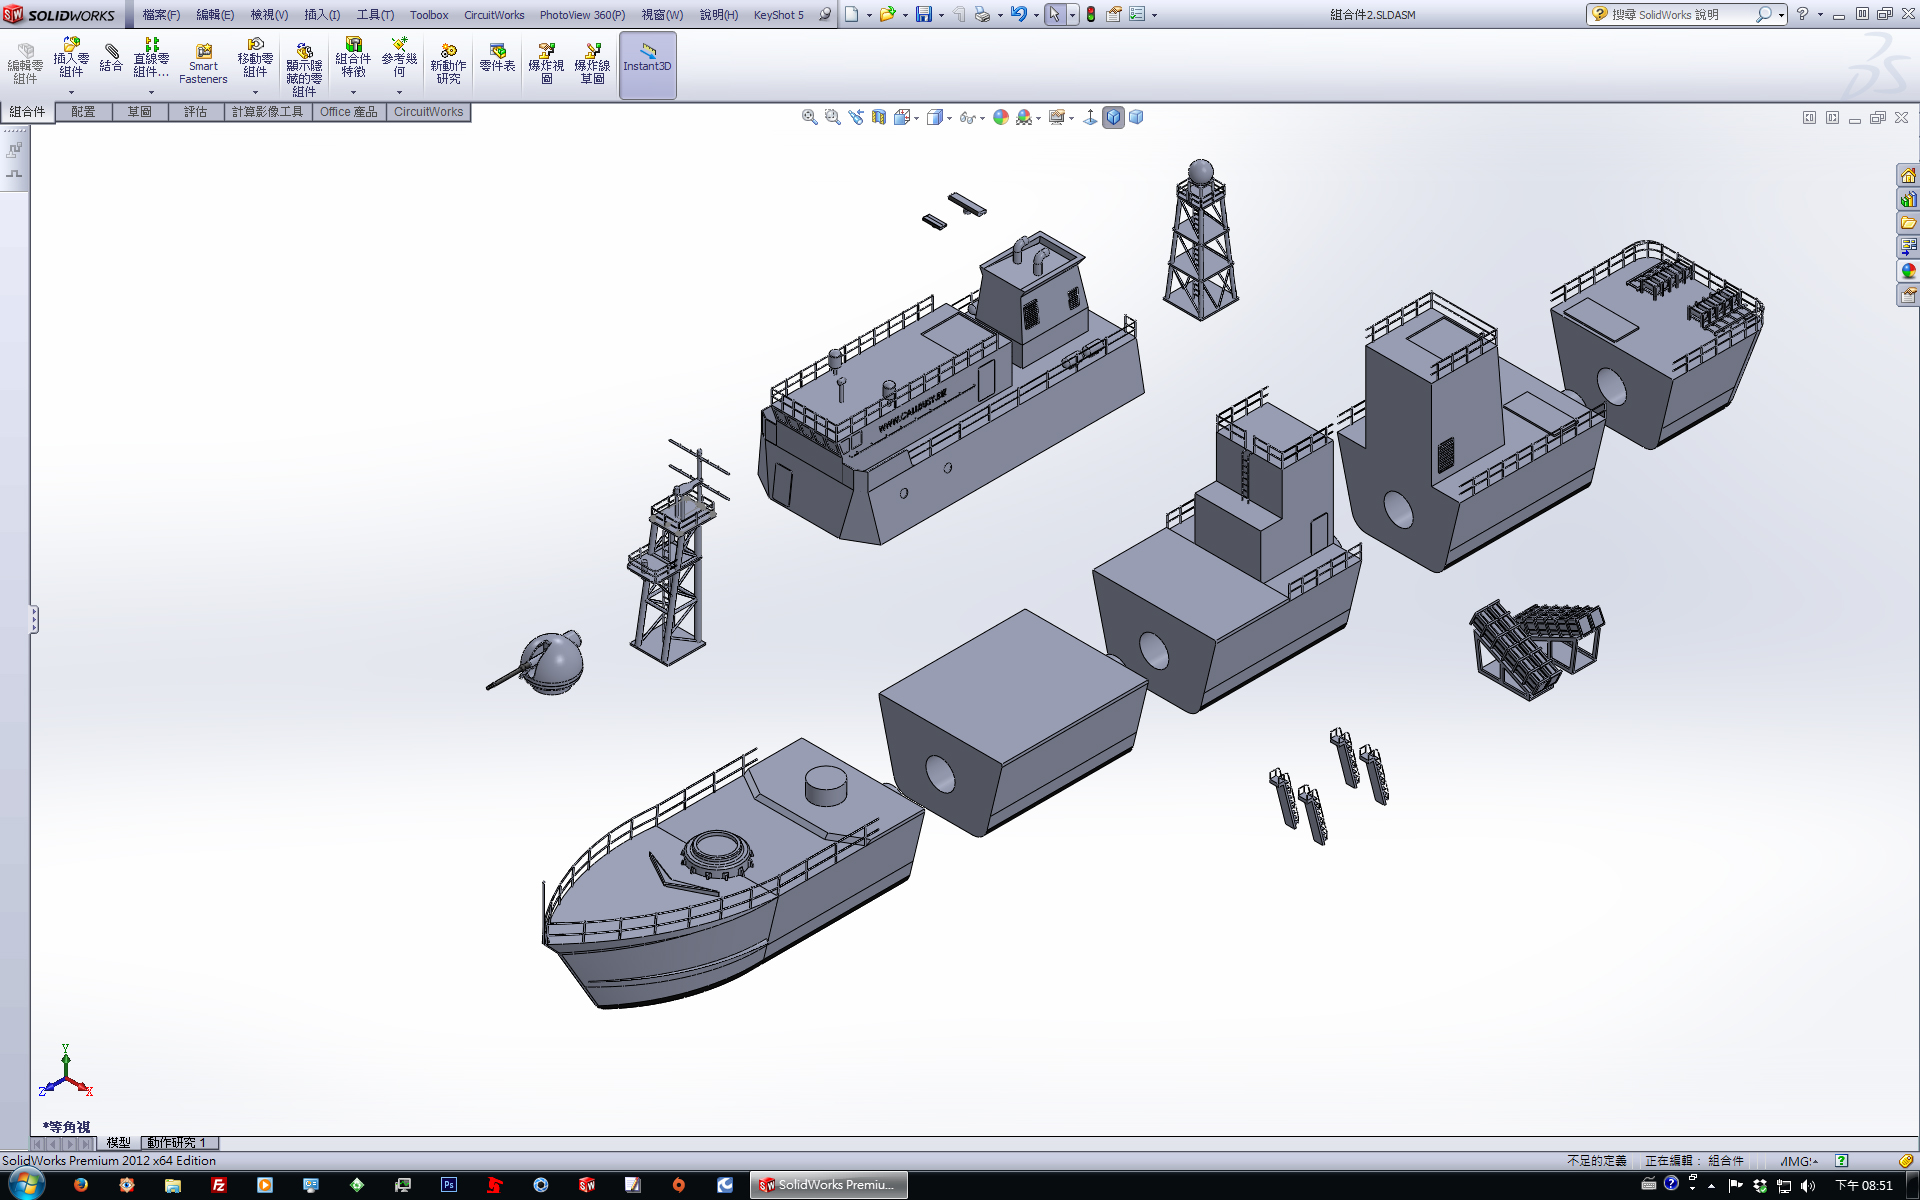The width and height of the screenshot is (1920, 1200).
Task: Click the 零件表 bill of materials icon
Action: 497,58
